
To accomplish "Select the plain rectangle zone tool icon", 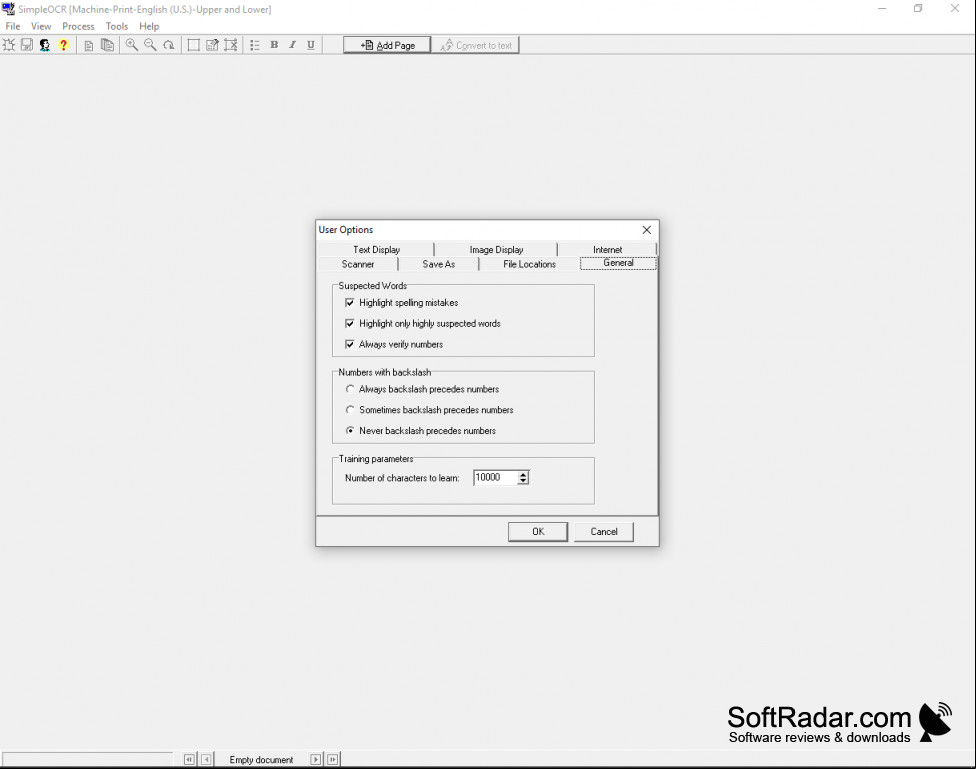I will (194, 45).
